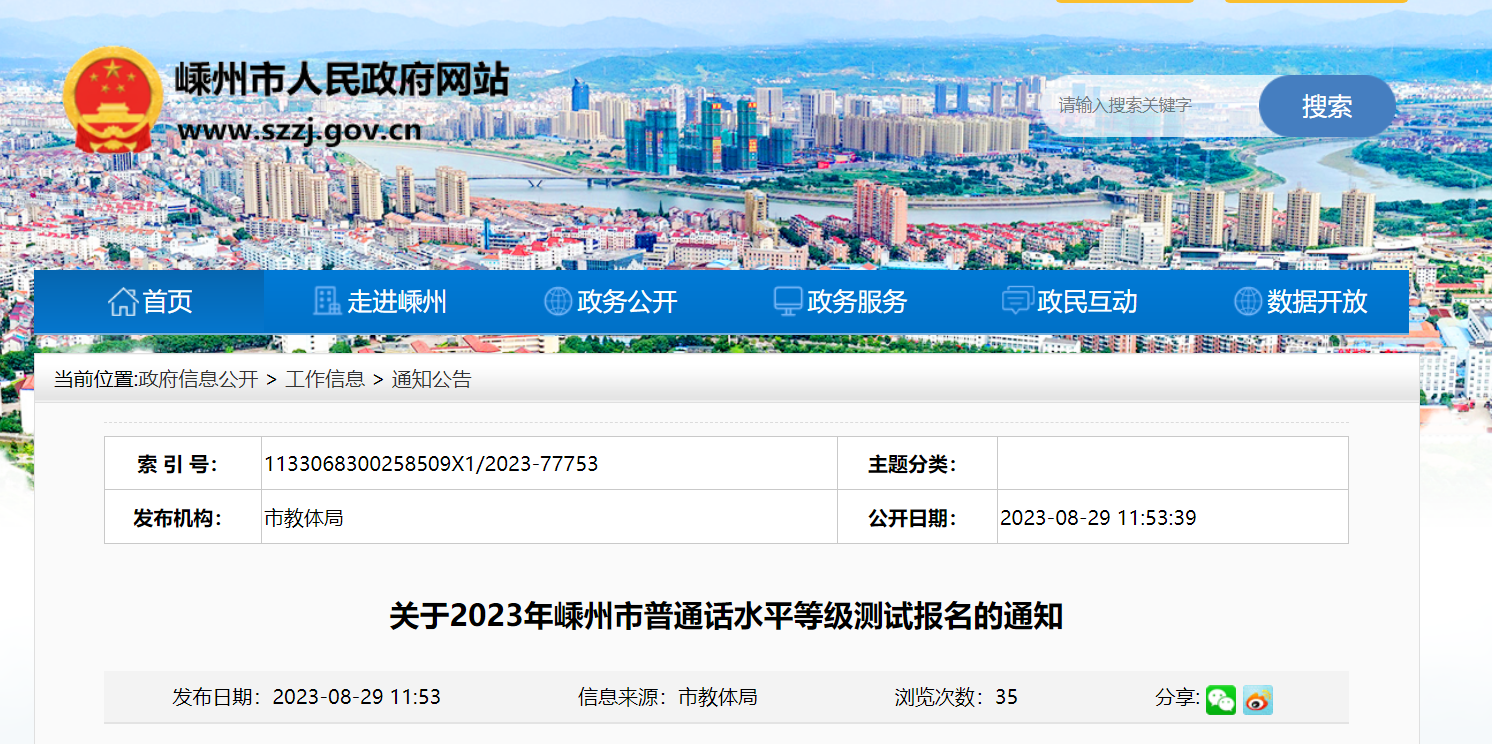Follow the 政府信息公开 breadcrumb link
Image resolution: width=1492 pixels, height=744 pixels.
[x=198, y=380]
